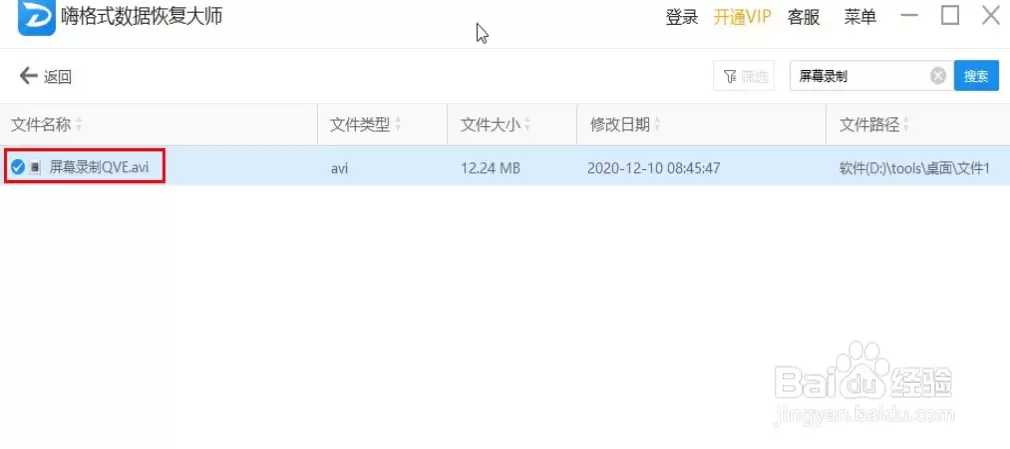The width and height of the screenshot is (1010, 449).
Task: Sort by file path arrows
Action: 906,124
